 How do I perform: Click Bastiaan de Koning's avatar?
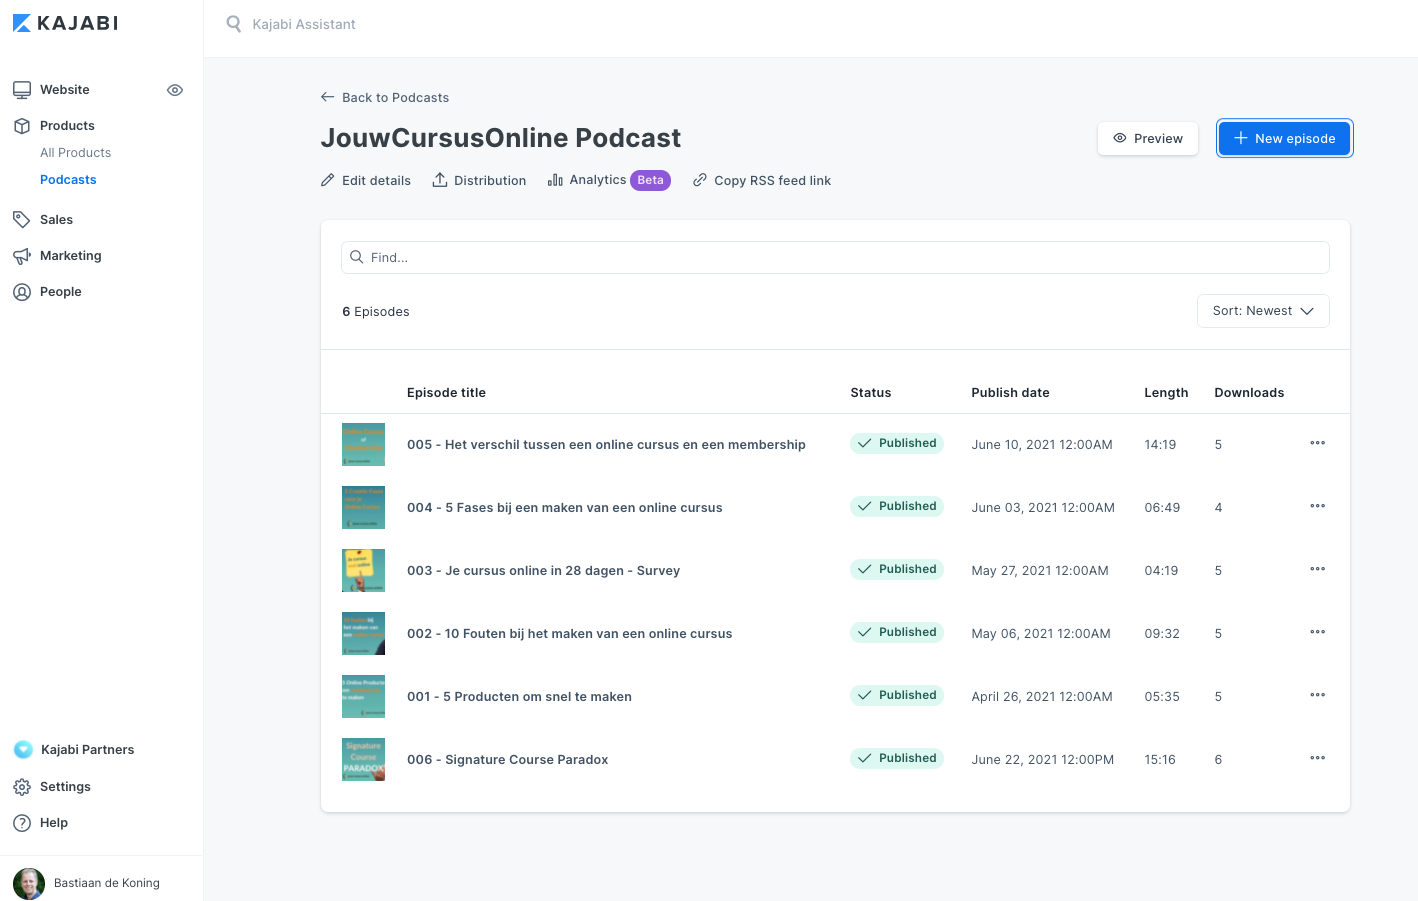coord(29,883)
